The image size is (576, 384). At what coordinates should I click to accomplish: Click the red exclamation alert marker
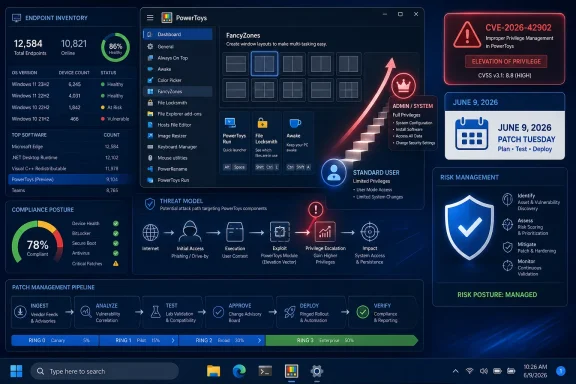point(316,209)
